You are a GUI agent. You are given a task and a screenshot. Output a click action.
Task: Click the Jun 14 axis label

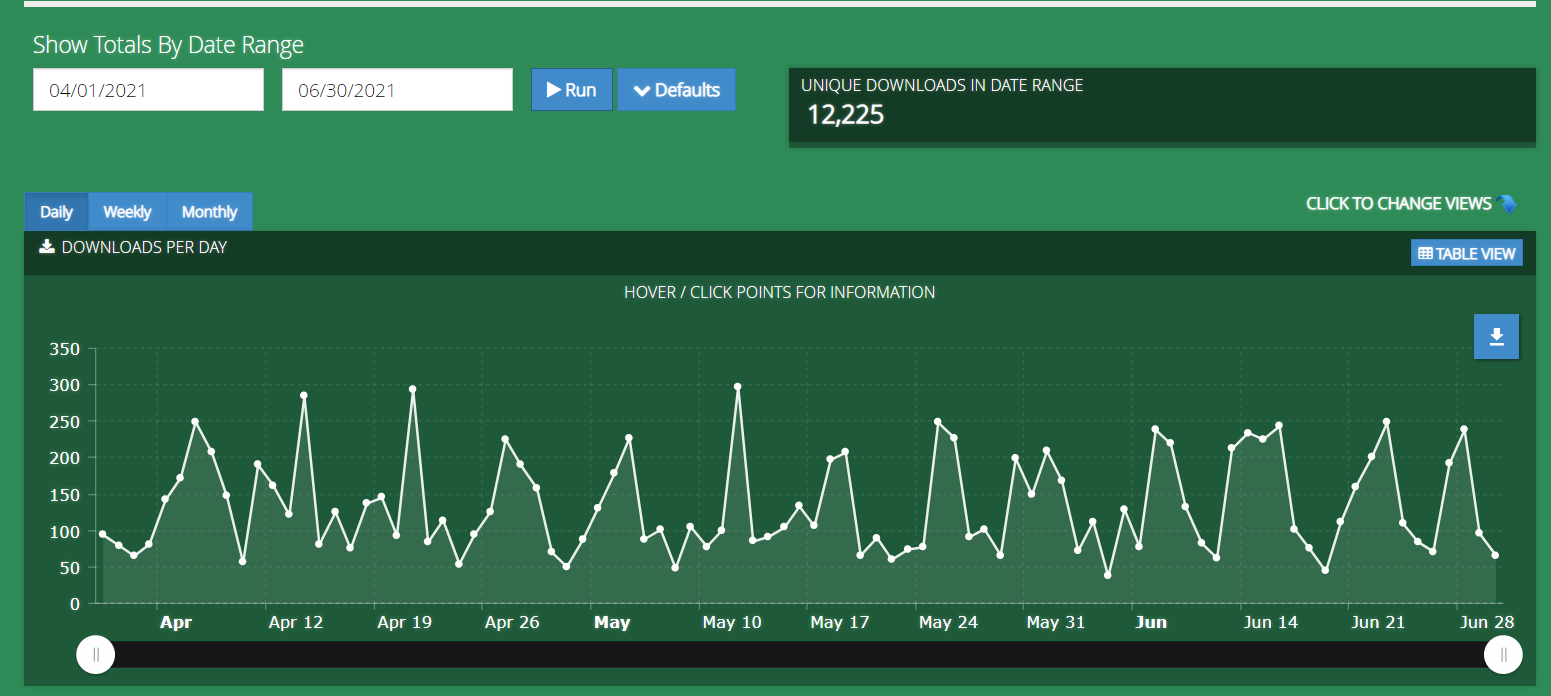point(1271,622)
